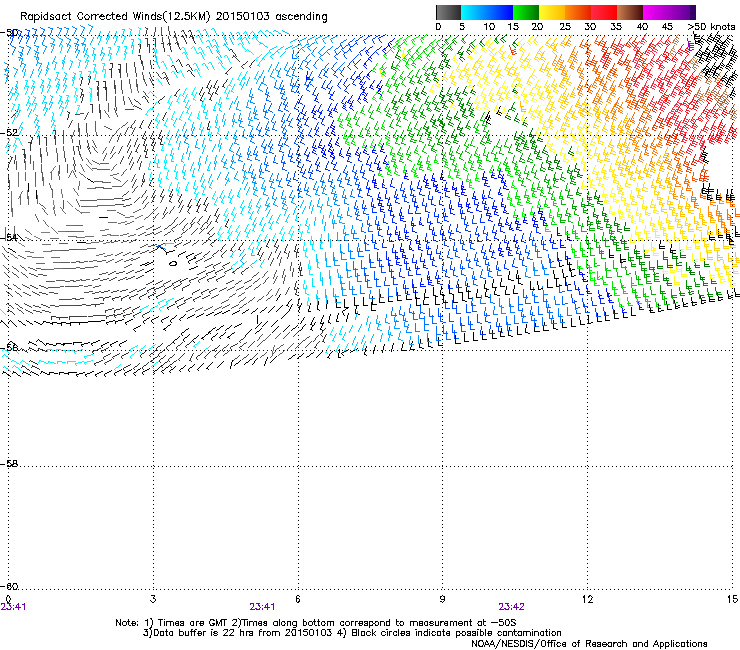This screenshot has width=740, height=650.
Task: Pick the red 30-35 knots legend swatch
Action: point(604,12)
